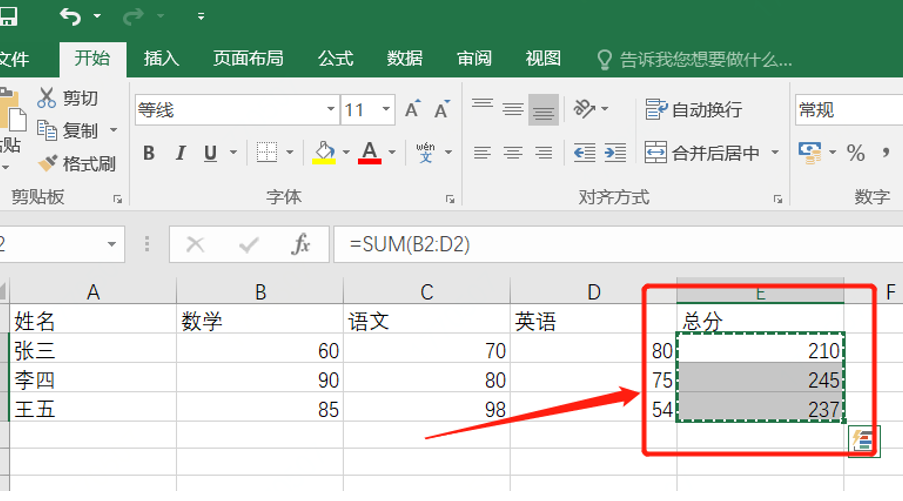
Task: Select column B header
Action: click(260, 291)
